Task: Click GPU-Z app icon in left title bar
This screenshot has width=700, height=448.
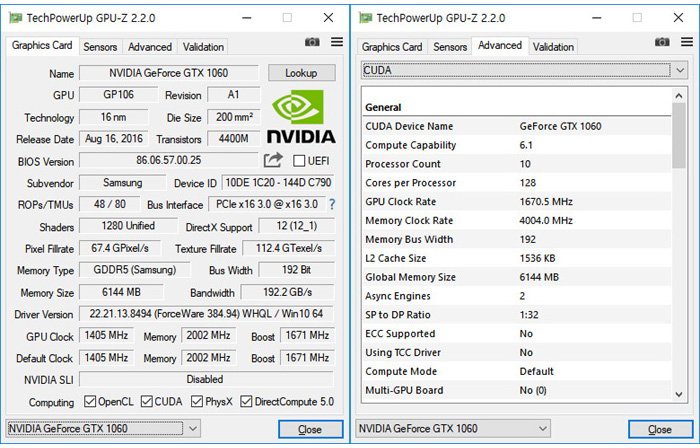Action: tap(16, 18)
